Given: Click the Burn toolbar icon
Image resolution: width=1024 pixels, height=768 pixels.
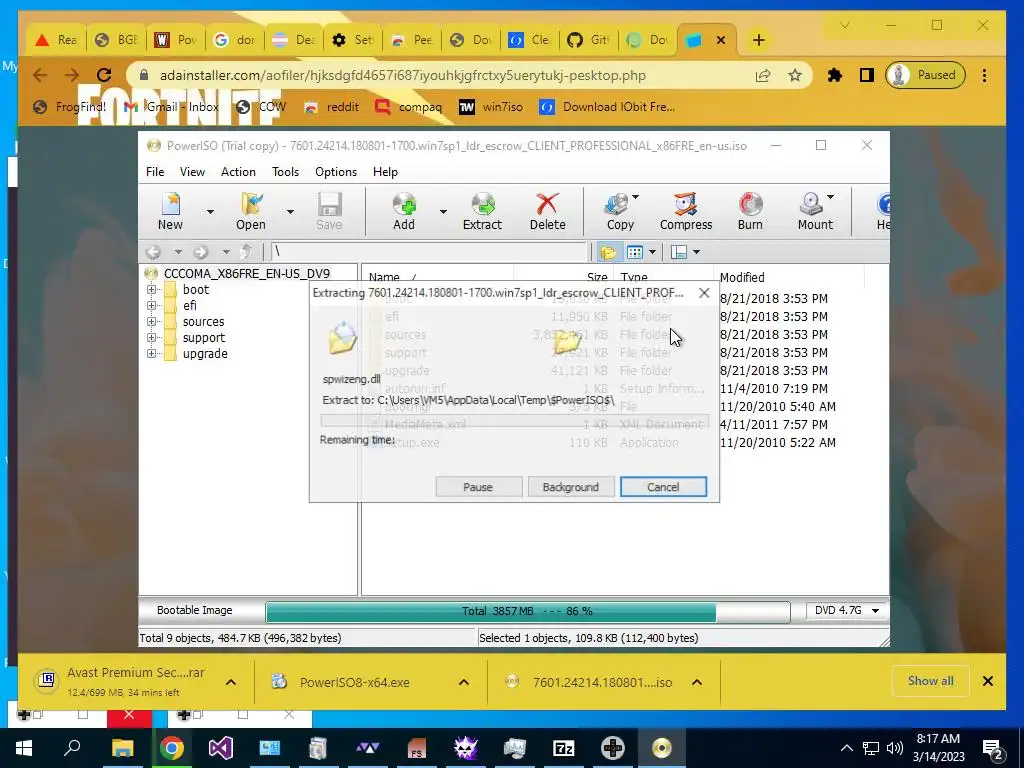Looking at the screenshot, I should coord(750,211).
